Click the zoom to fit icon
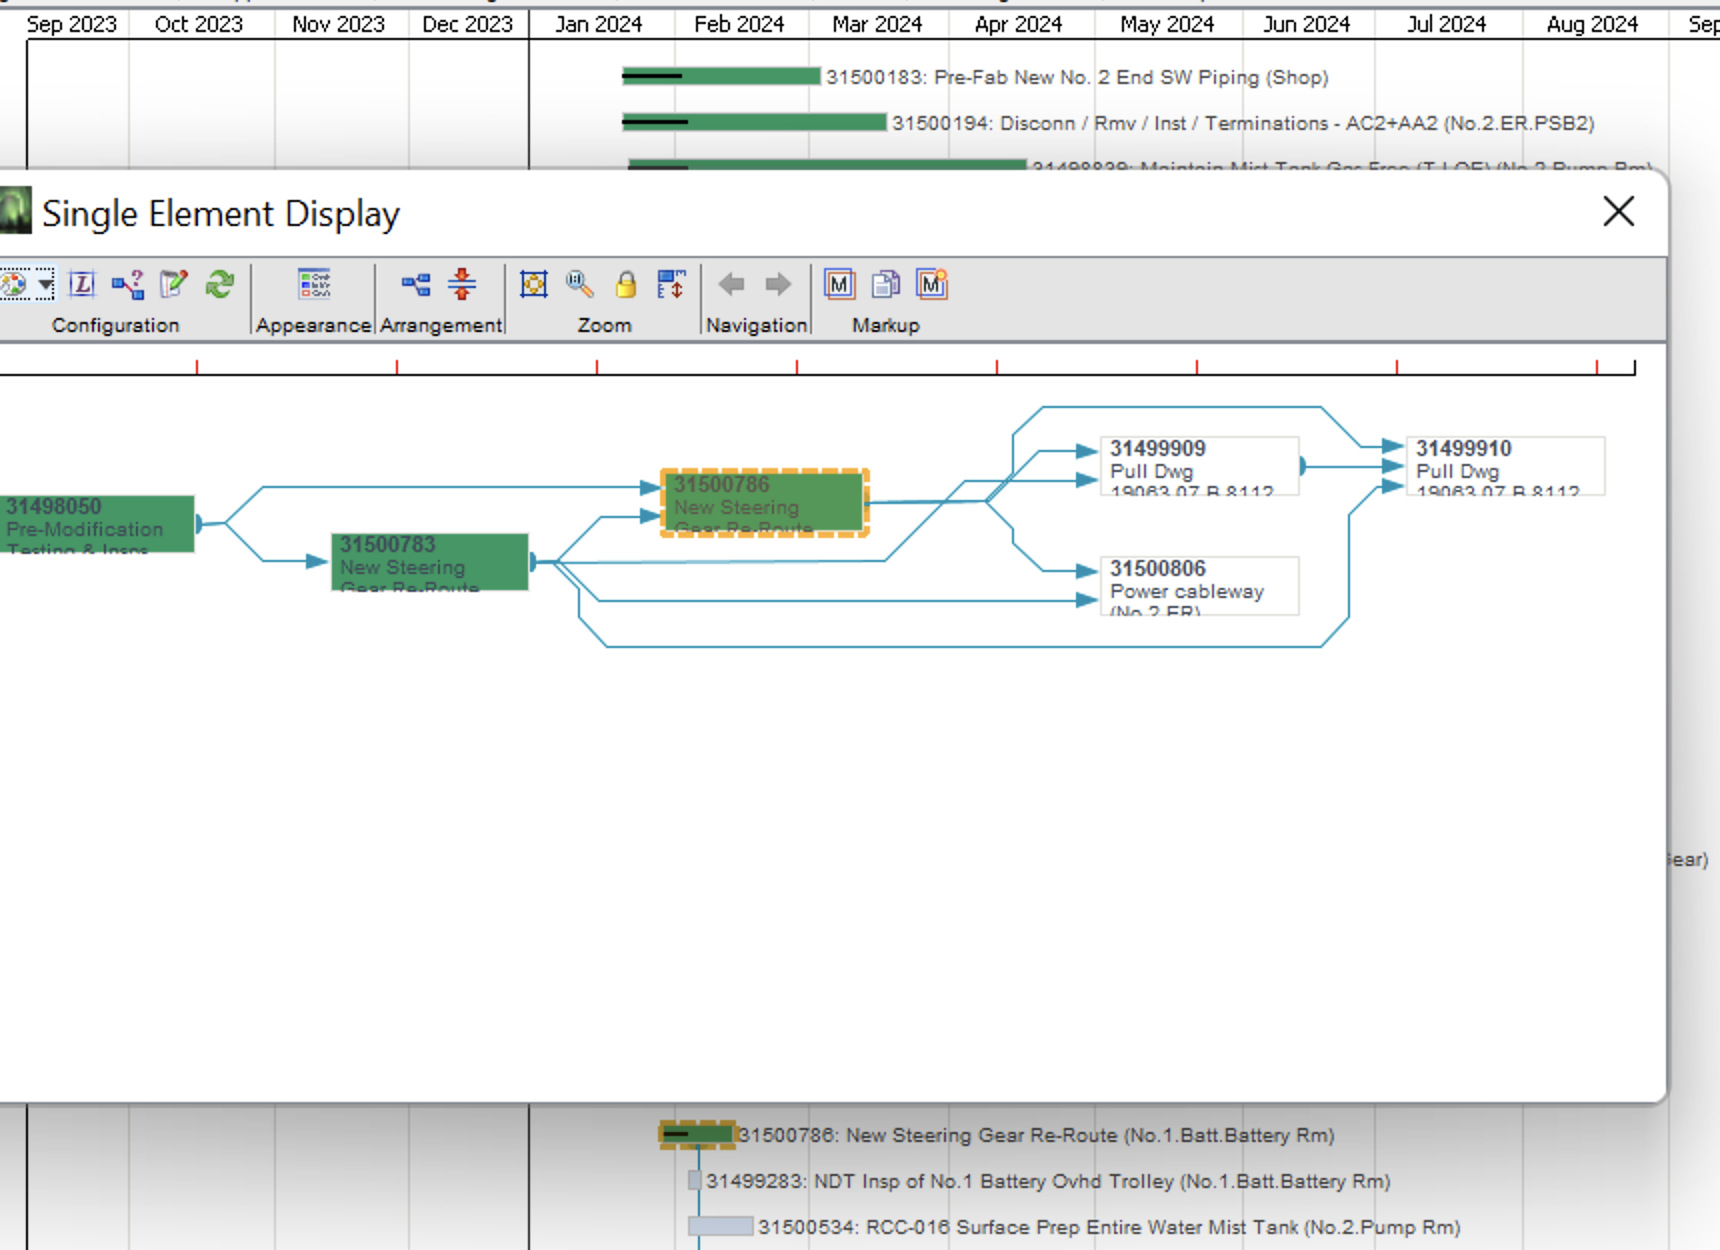This screenshot has height=1250, width=1720. 534,285
